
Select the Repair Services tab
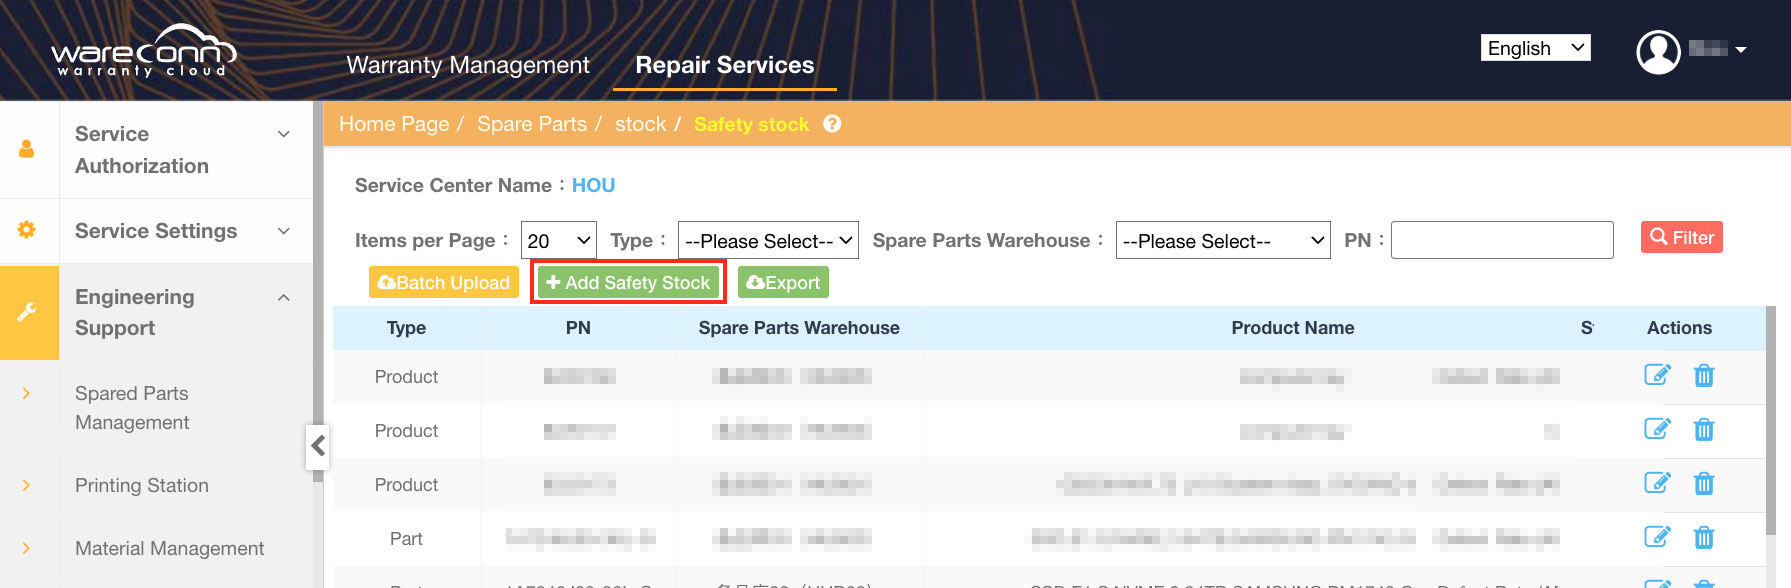724,65
